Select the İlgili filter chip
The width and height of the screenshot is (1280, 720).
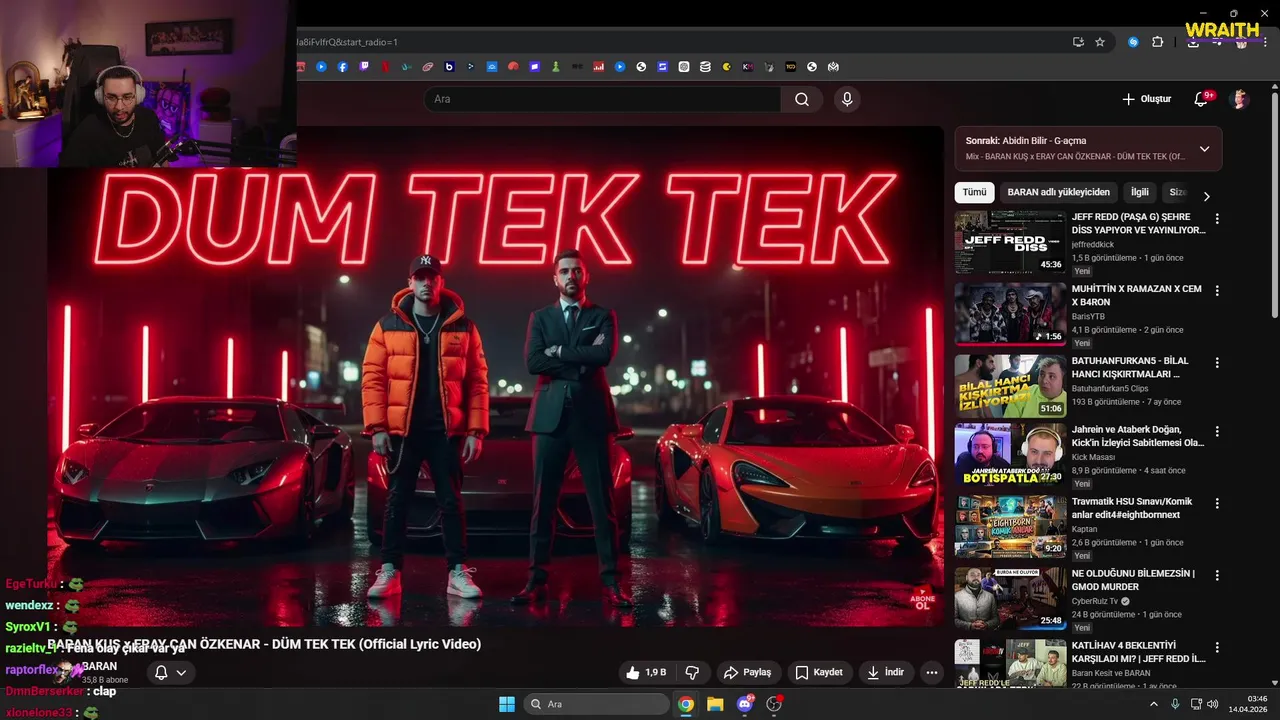pyautogui.click(x=1140, y=192)
